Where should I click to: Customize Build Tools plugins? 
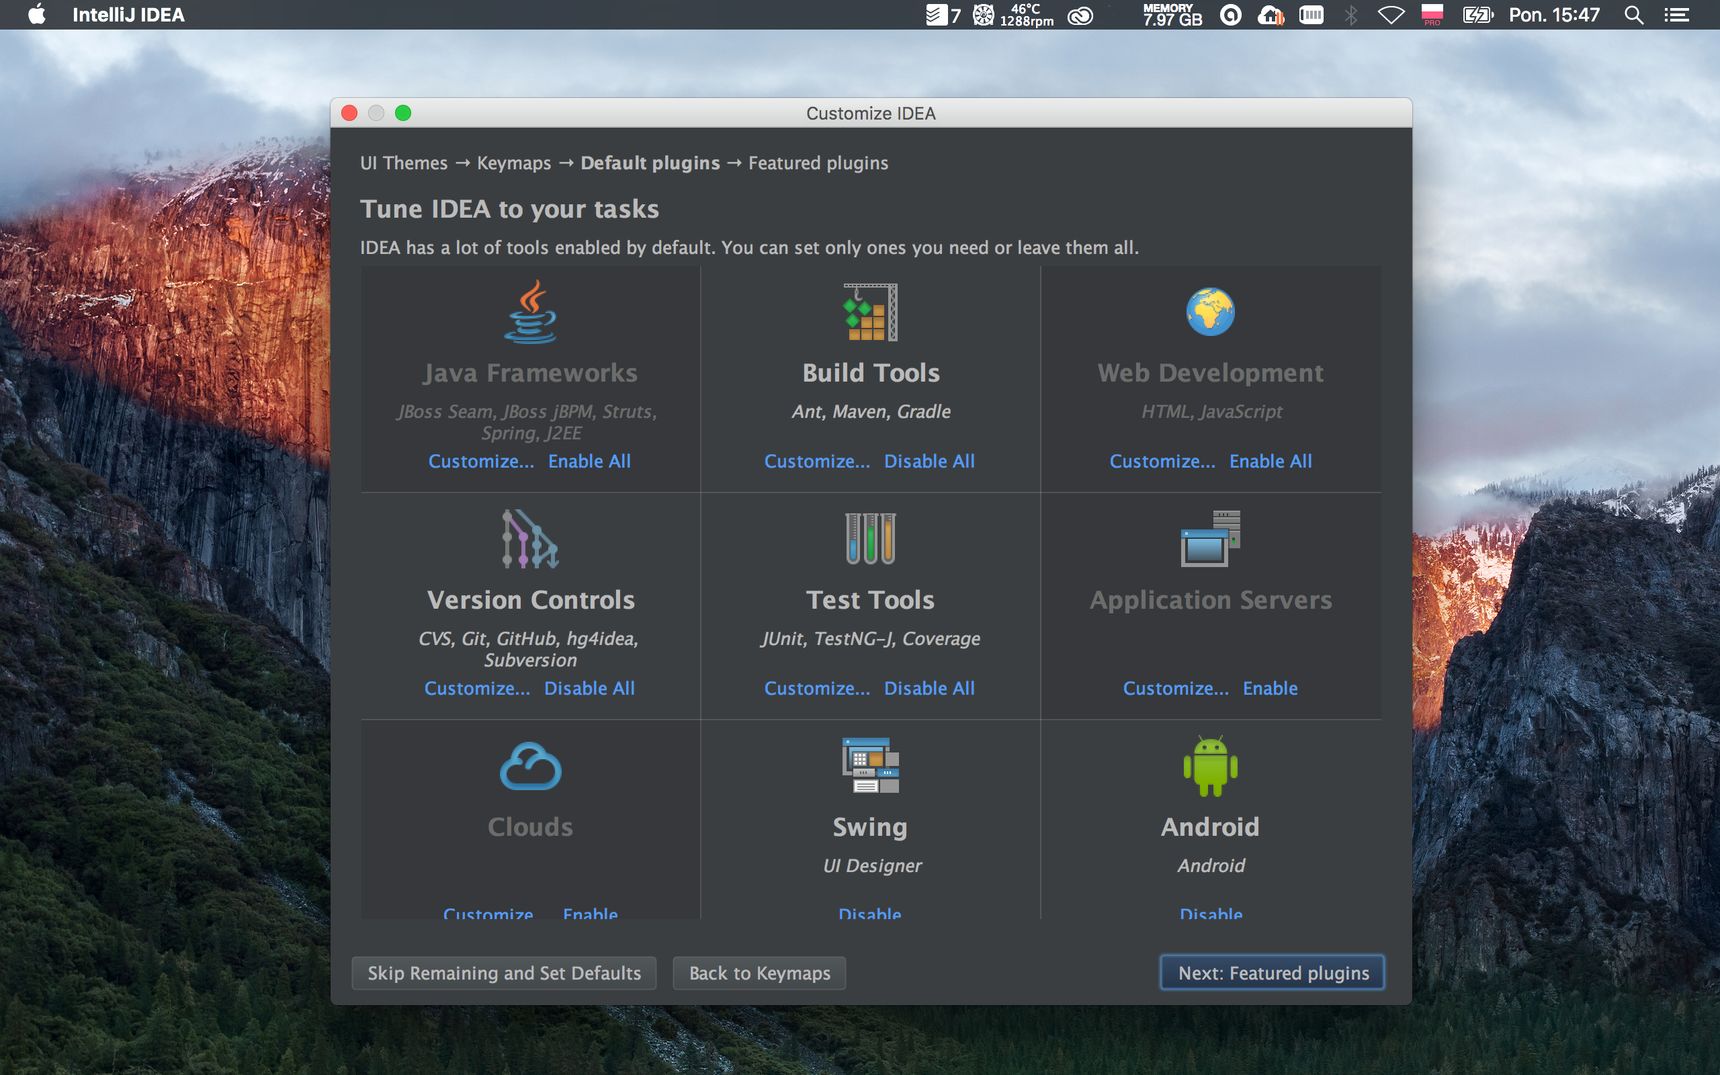pyautogui.click(x=817, y=461)
